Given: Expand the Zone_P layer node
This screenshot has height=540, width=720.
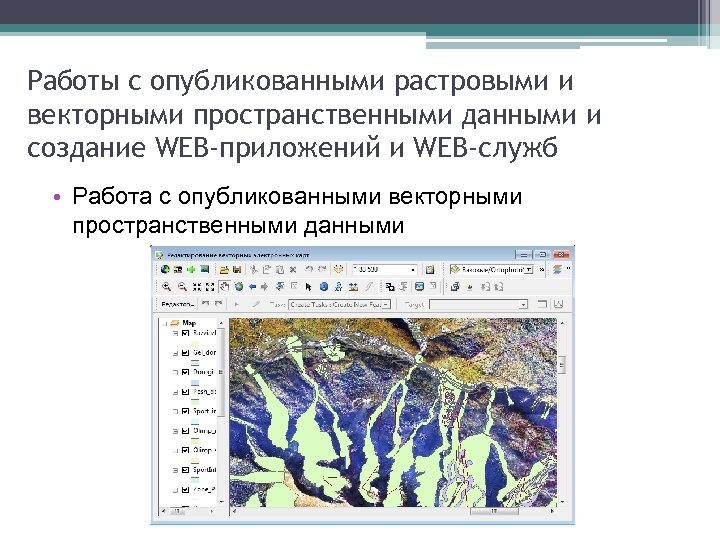Looking at the screenshot, I should pos(175,490).
